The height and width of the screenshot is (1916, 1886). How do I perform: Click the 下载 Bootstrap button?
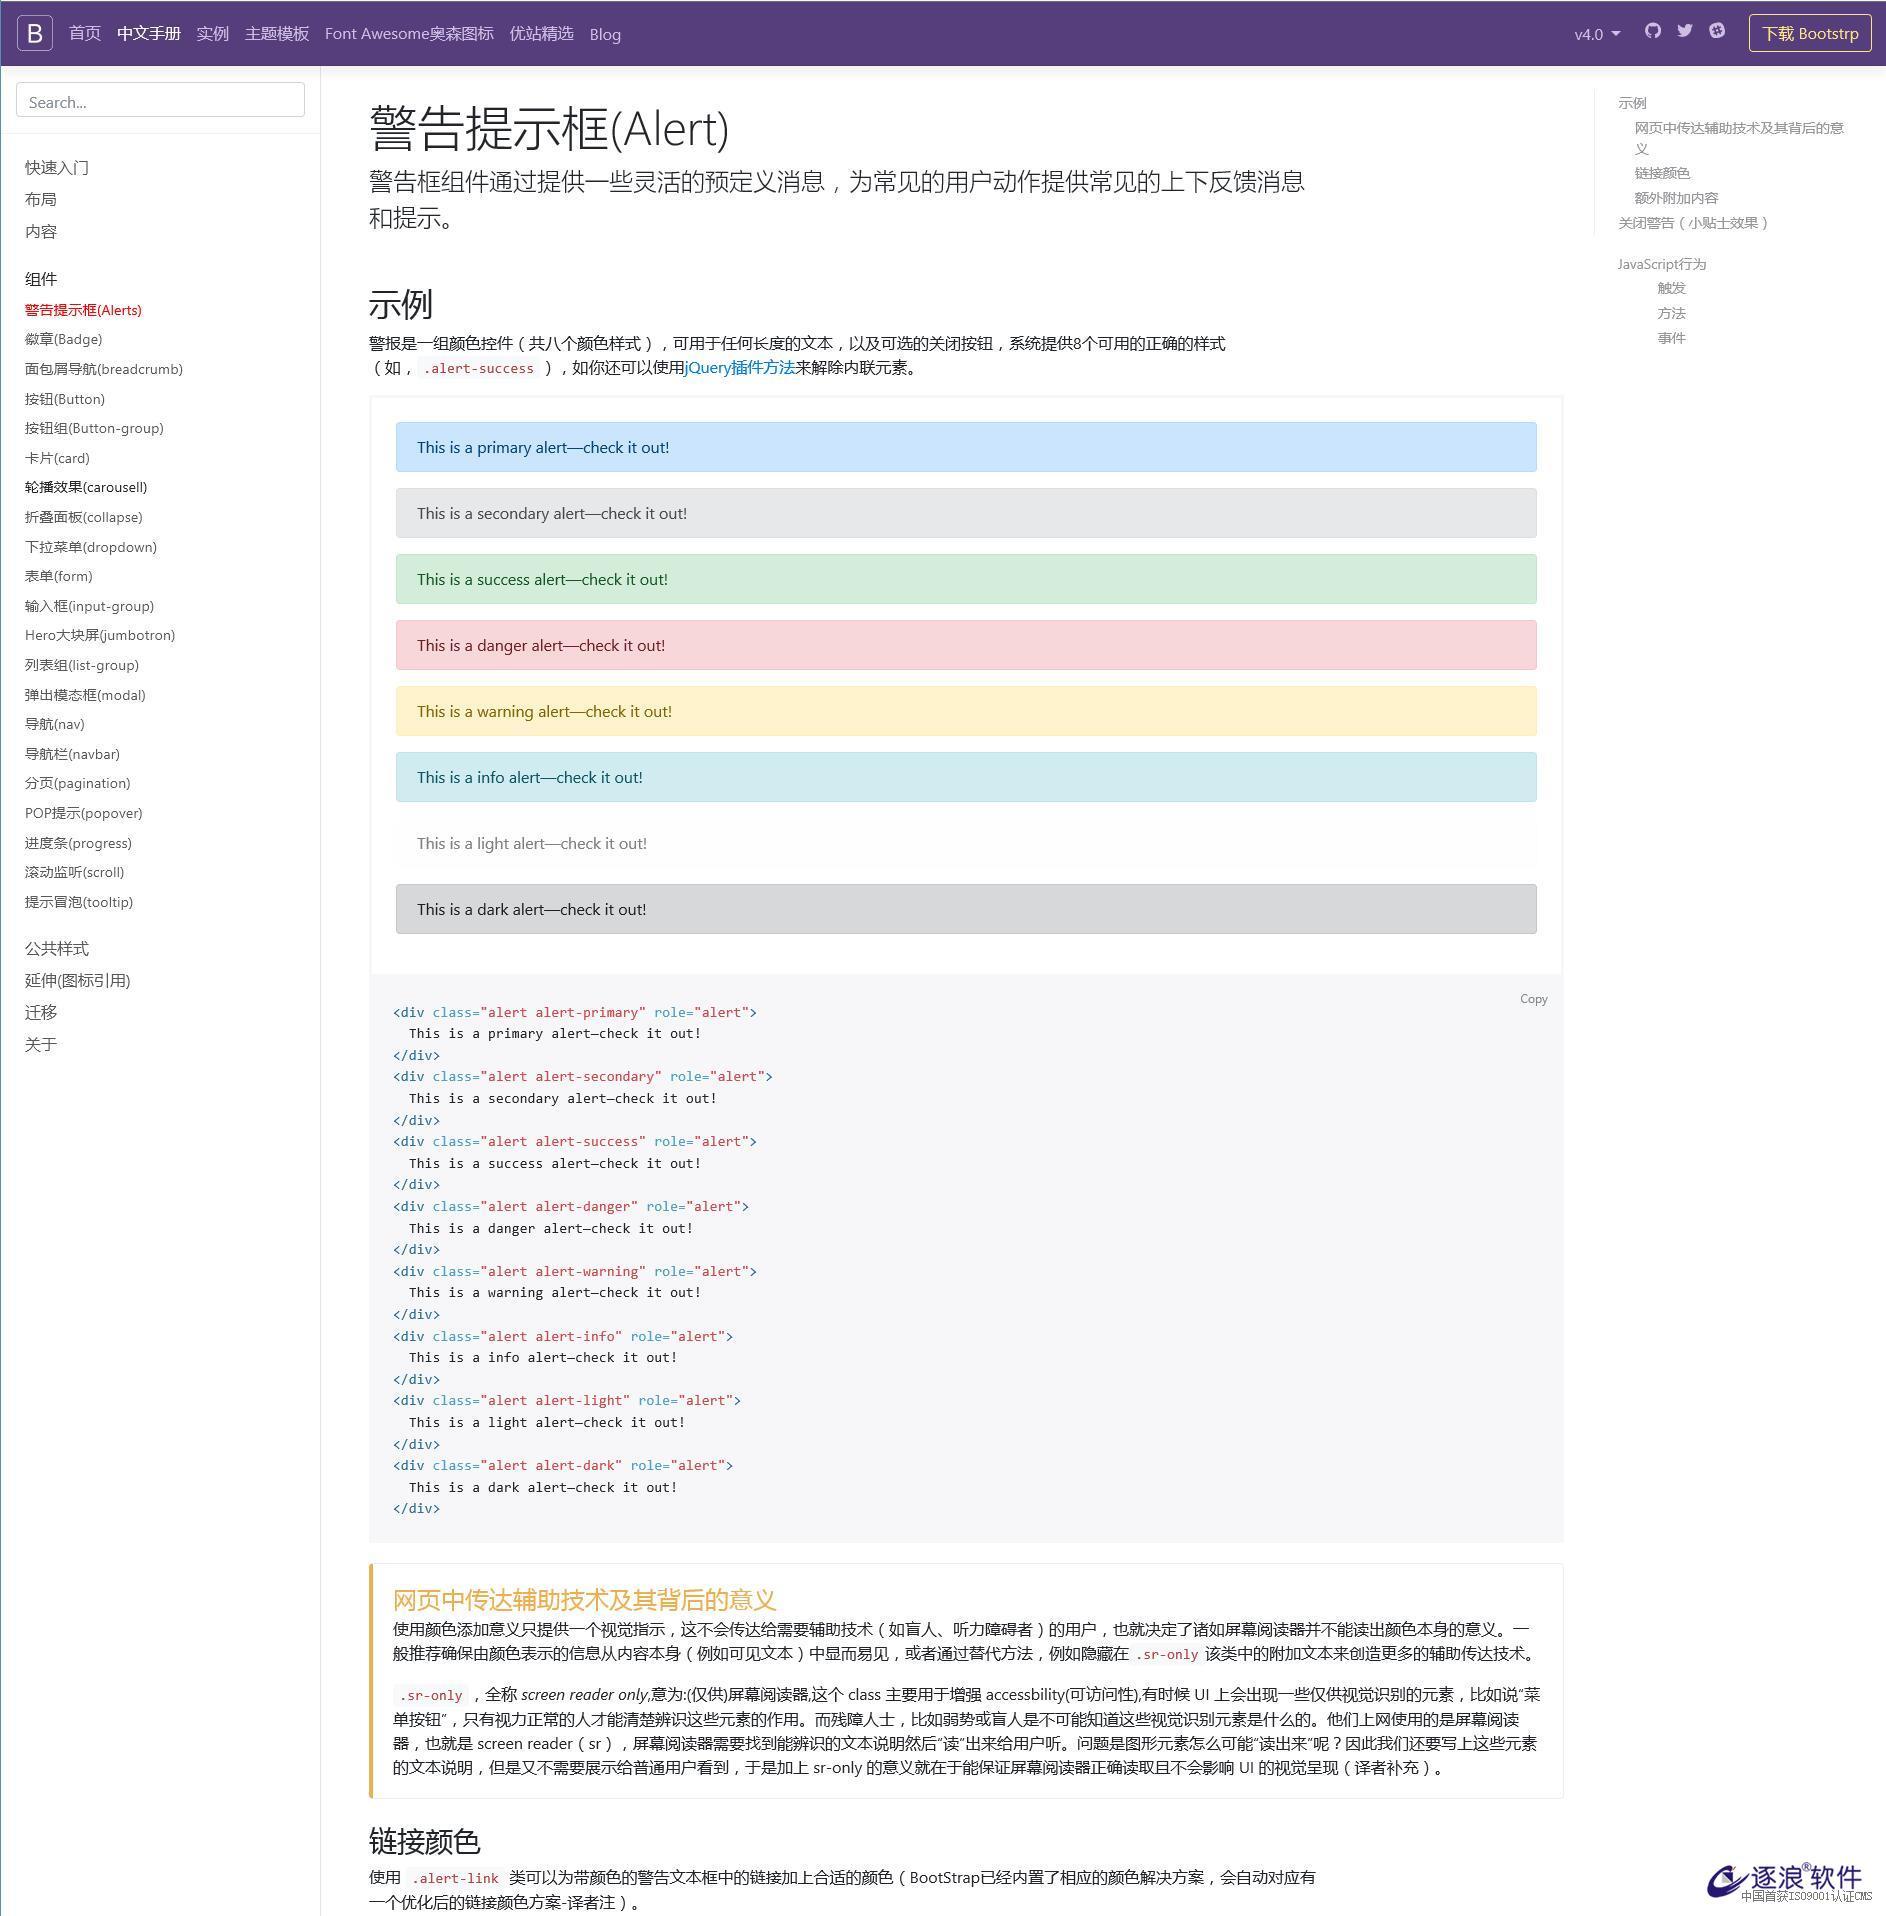[x=1810, y=33]
